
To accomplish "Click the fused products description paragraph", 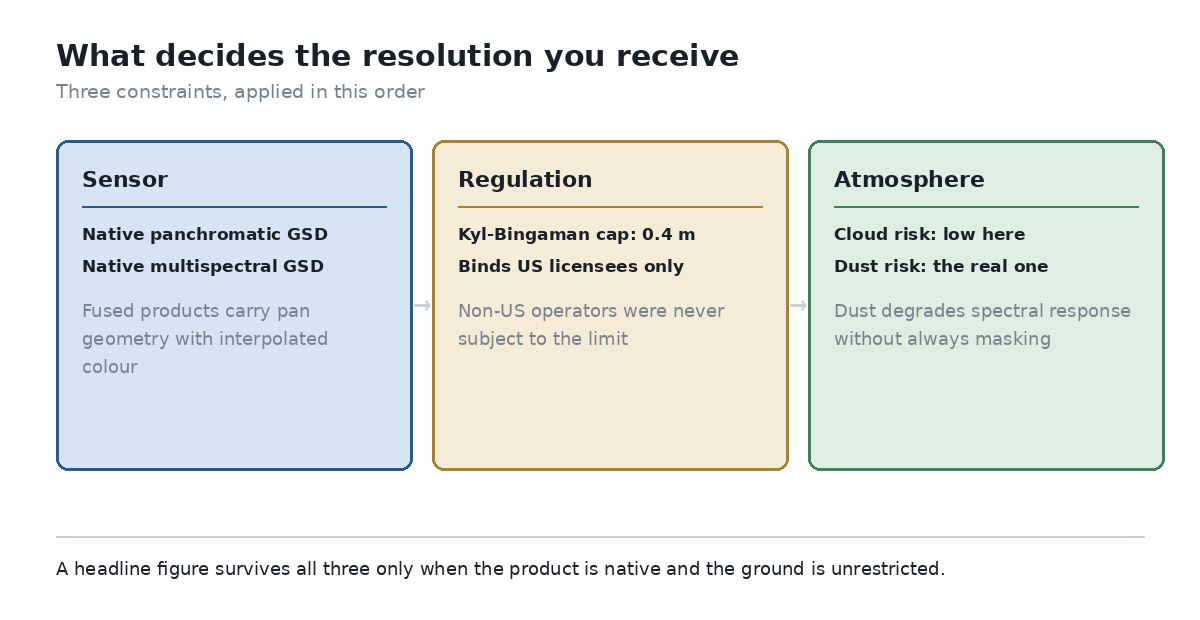I will coord(205,339).
